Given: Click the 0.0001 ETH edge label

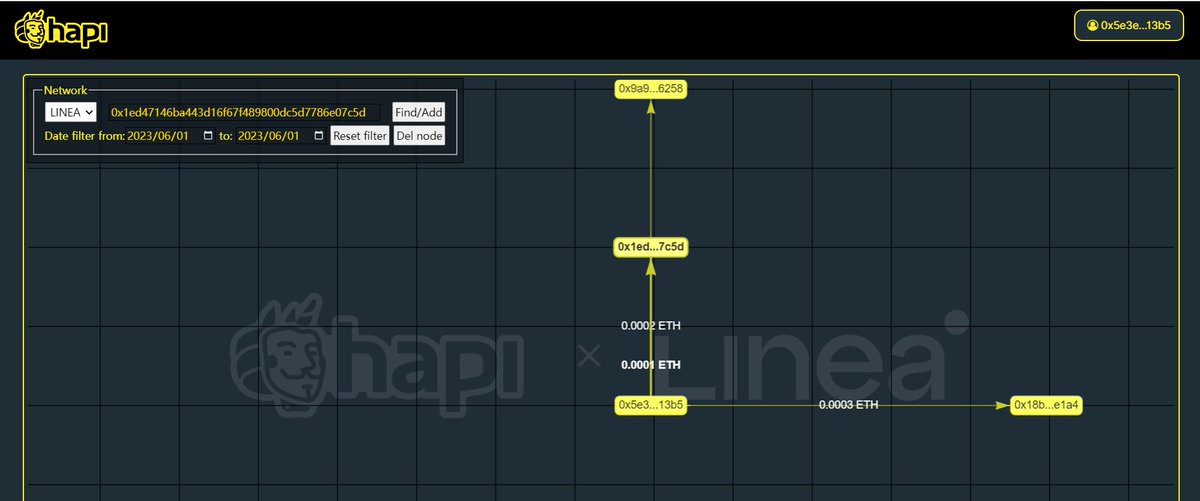Looking at the screenshot, I should point(651,365).
